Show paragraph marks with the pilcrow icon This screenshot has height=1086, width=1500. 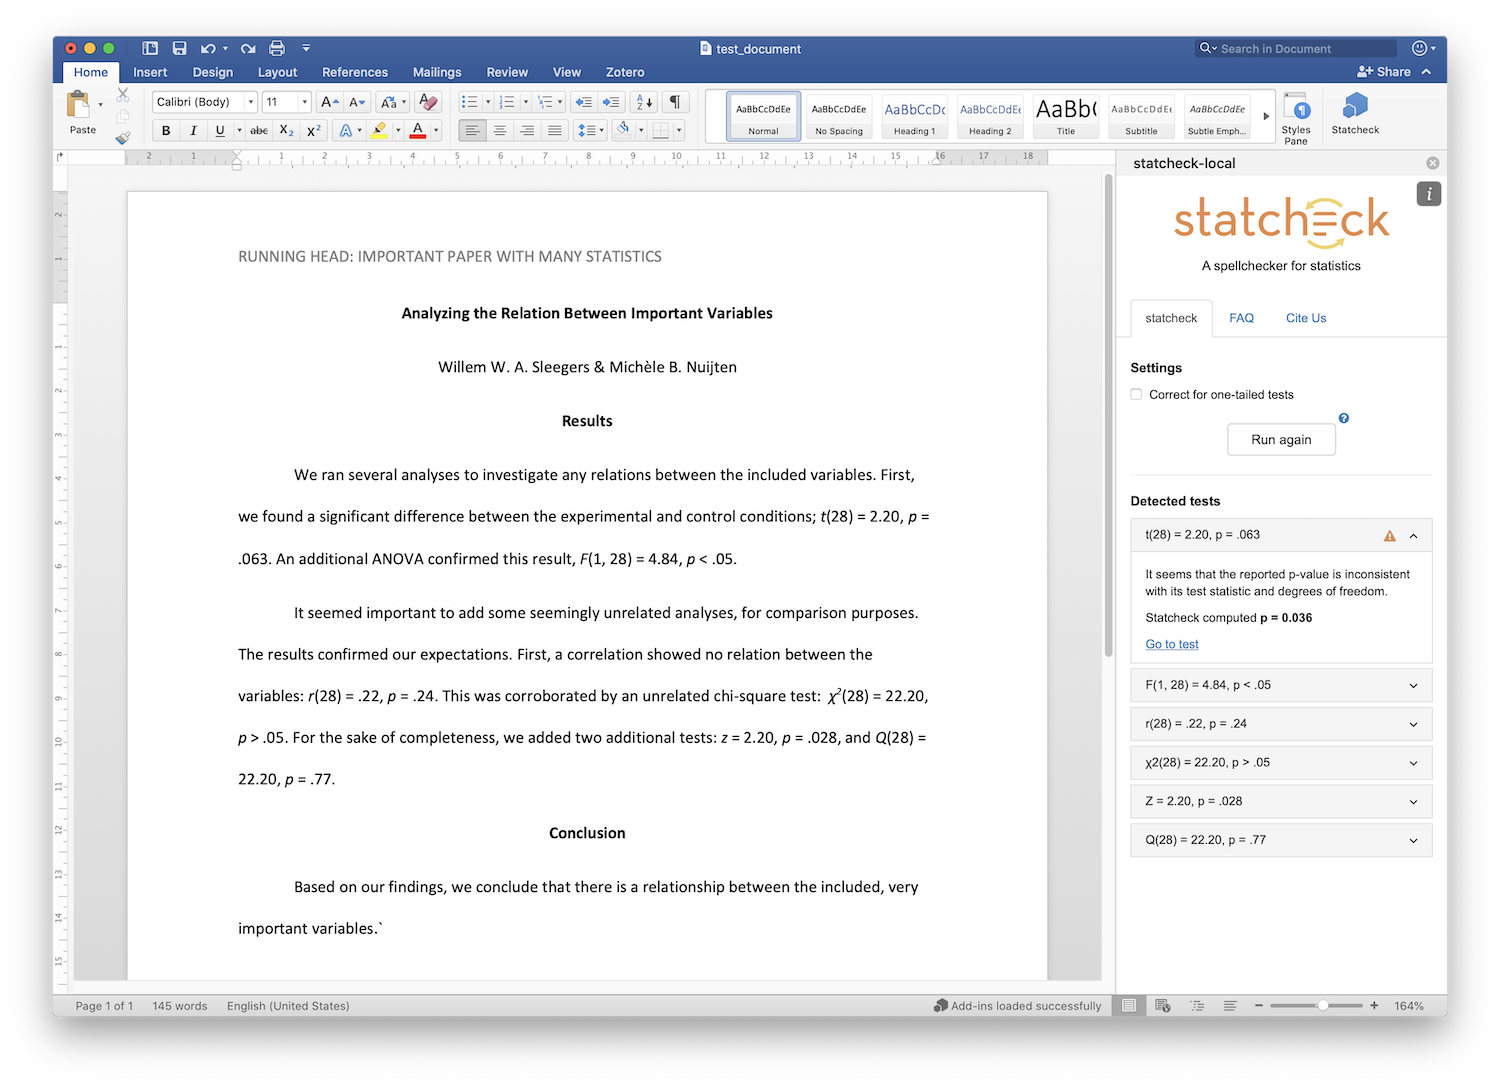(675, 102)
